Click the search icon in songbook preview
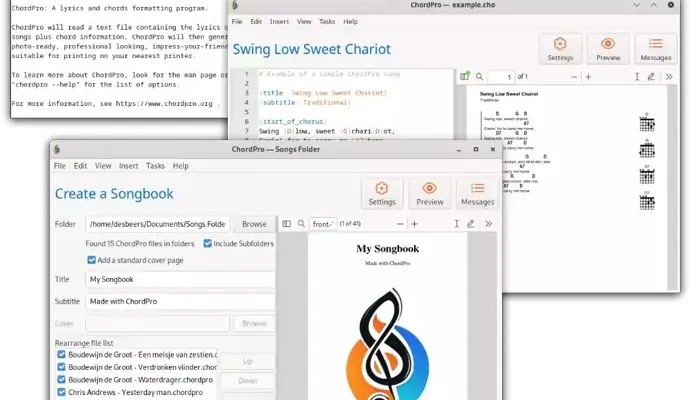The image size is (691, 400). pyautogui.click(x=301, y=224)
